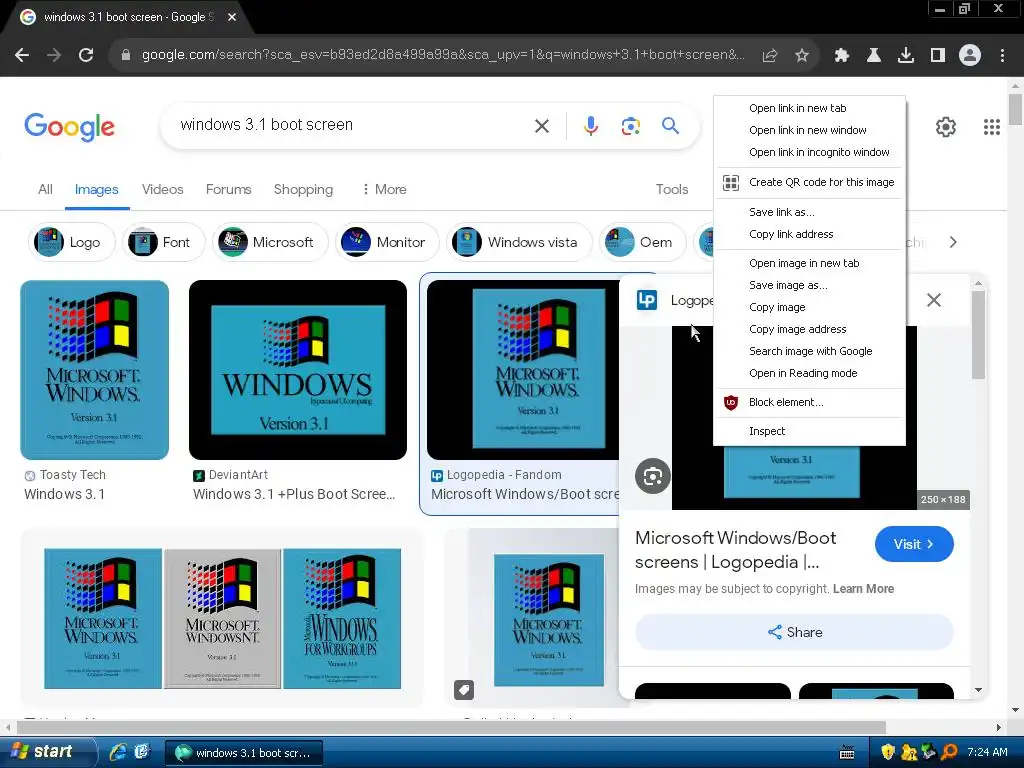
Task: Open the security shield tray icon
Action: pos(888,752)
